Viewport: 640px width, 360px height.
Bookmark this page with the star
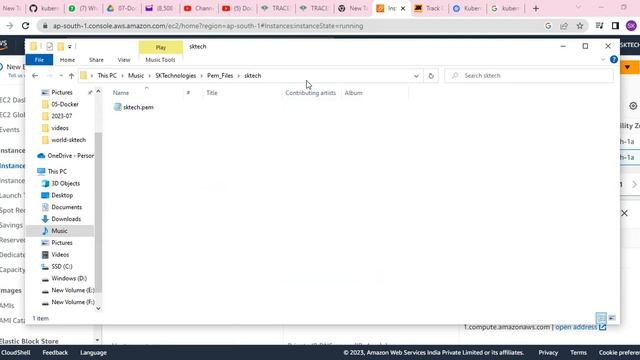(580, 26)
